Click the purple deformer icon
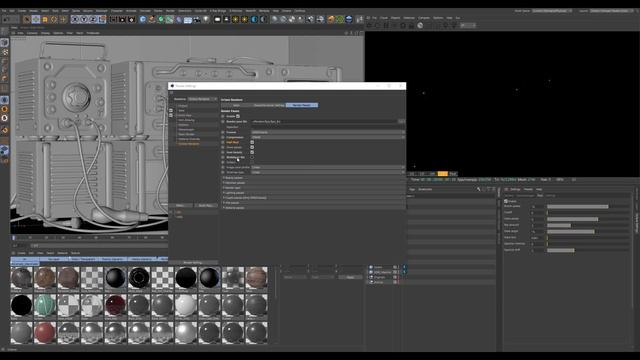The image size is (640, 360). tap(178, 19)
